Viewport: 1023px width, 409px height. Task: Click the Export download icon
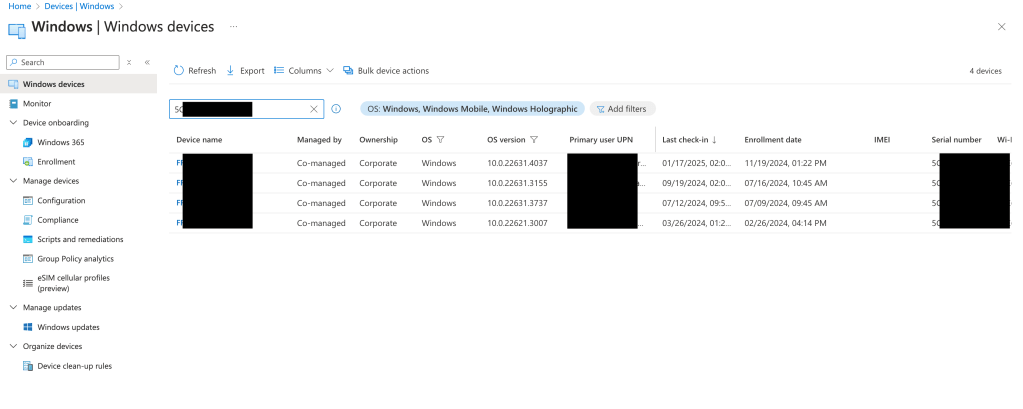pos(231,71)
